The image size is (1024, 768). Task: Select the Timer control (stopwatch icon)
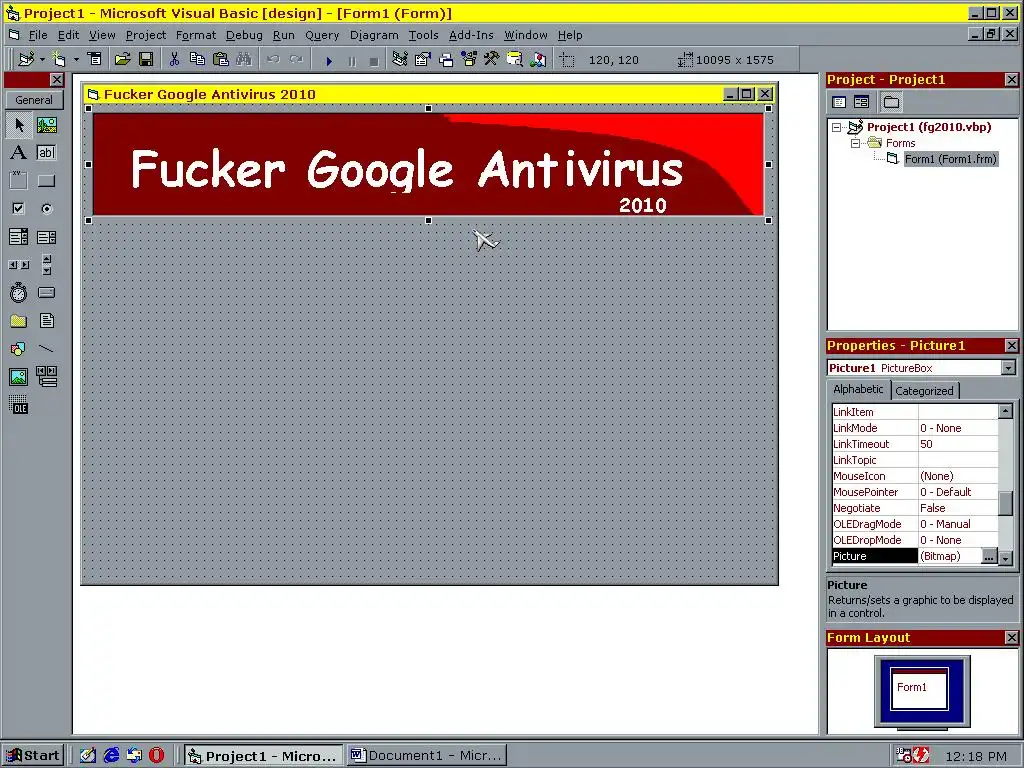pyautogui.click(x=19, y=293)
